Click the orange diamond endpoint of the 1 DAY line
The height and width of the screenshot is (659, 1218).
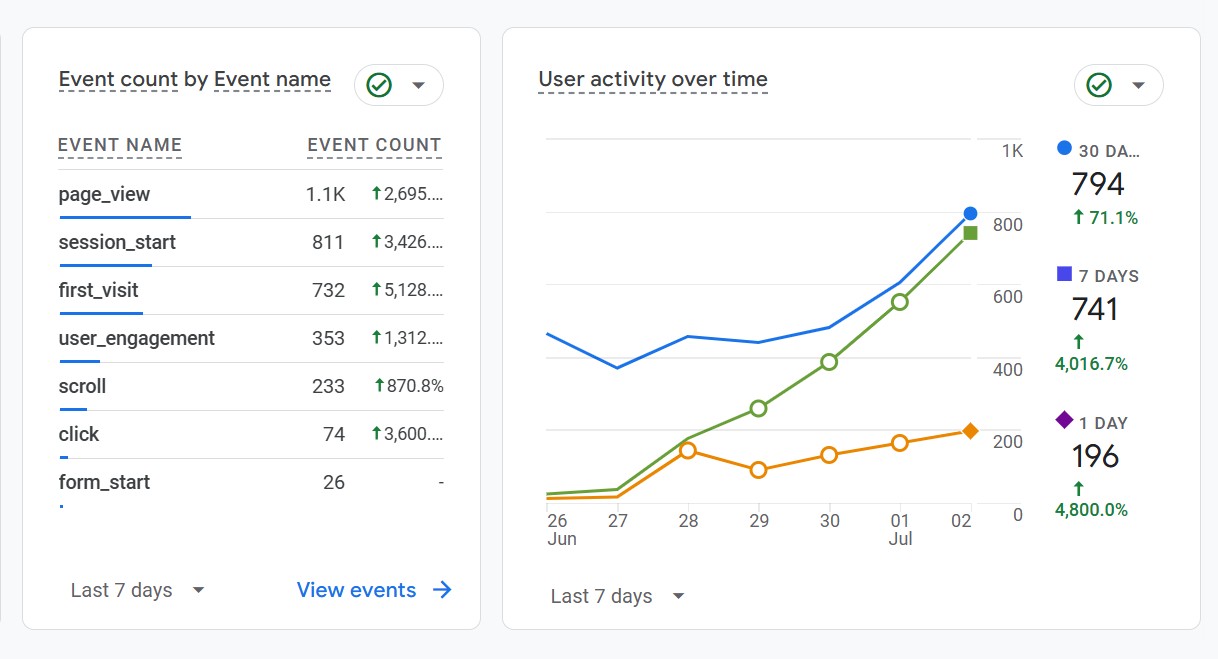[970, 431]
